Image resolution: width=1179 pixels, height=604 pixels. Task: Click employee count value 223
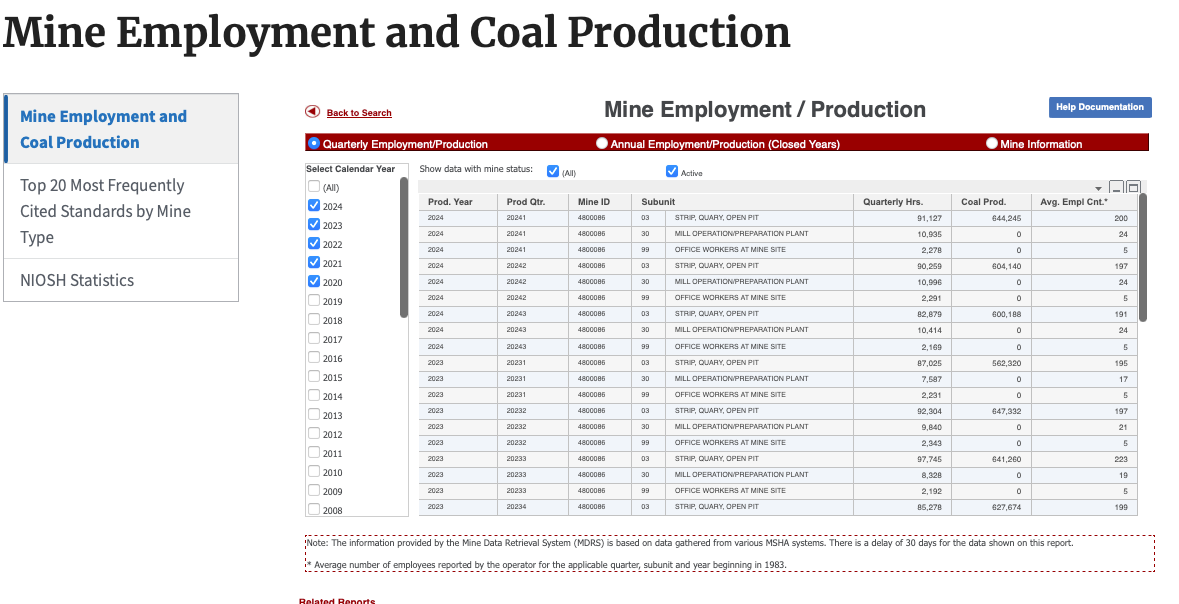1120,459
